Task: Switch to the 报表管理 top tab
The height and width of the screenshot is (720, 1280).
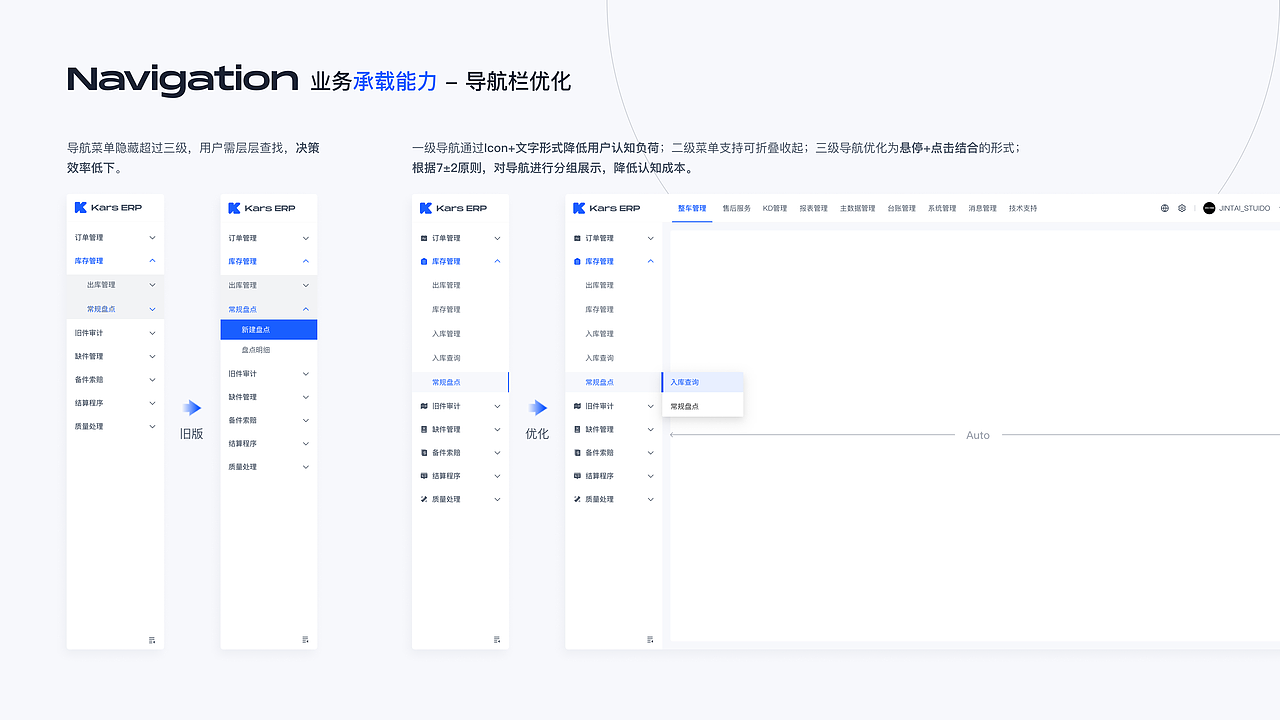Action: click(814, 208)
